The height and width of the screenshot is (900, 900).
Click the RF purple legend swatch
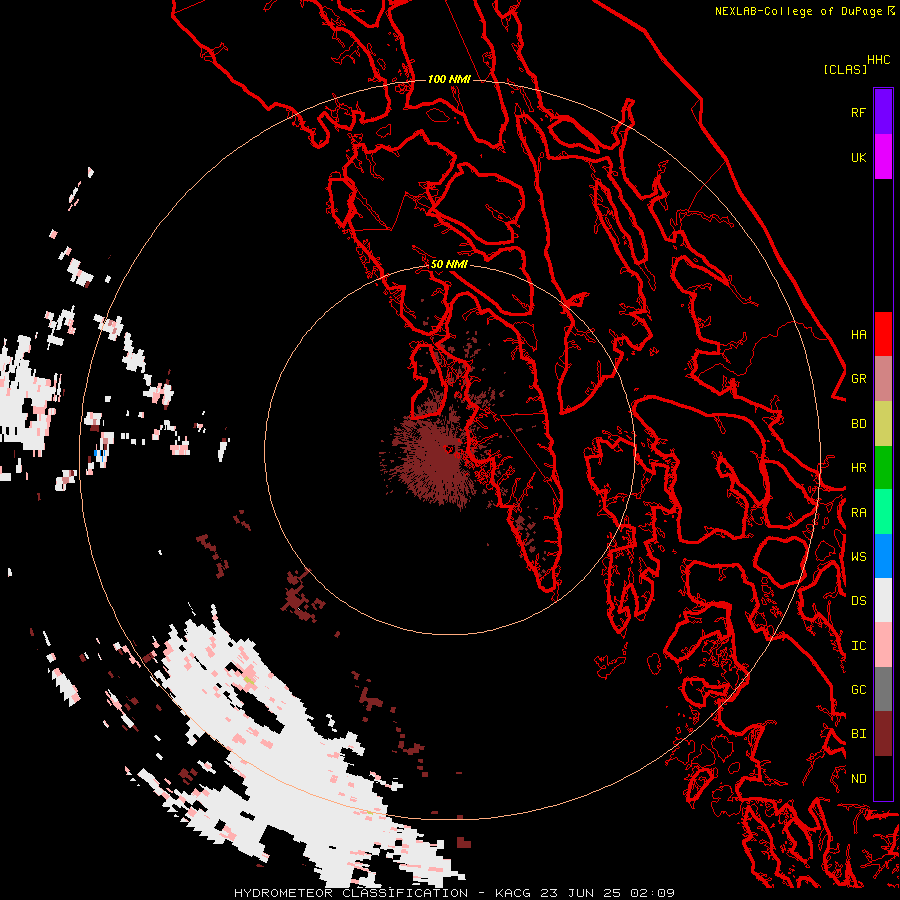883,112
